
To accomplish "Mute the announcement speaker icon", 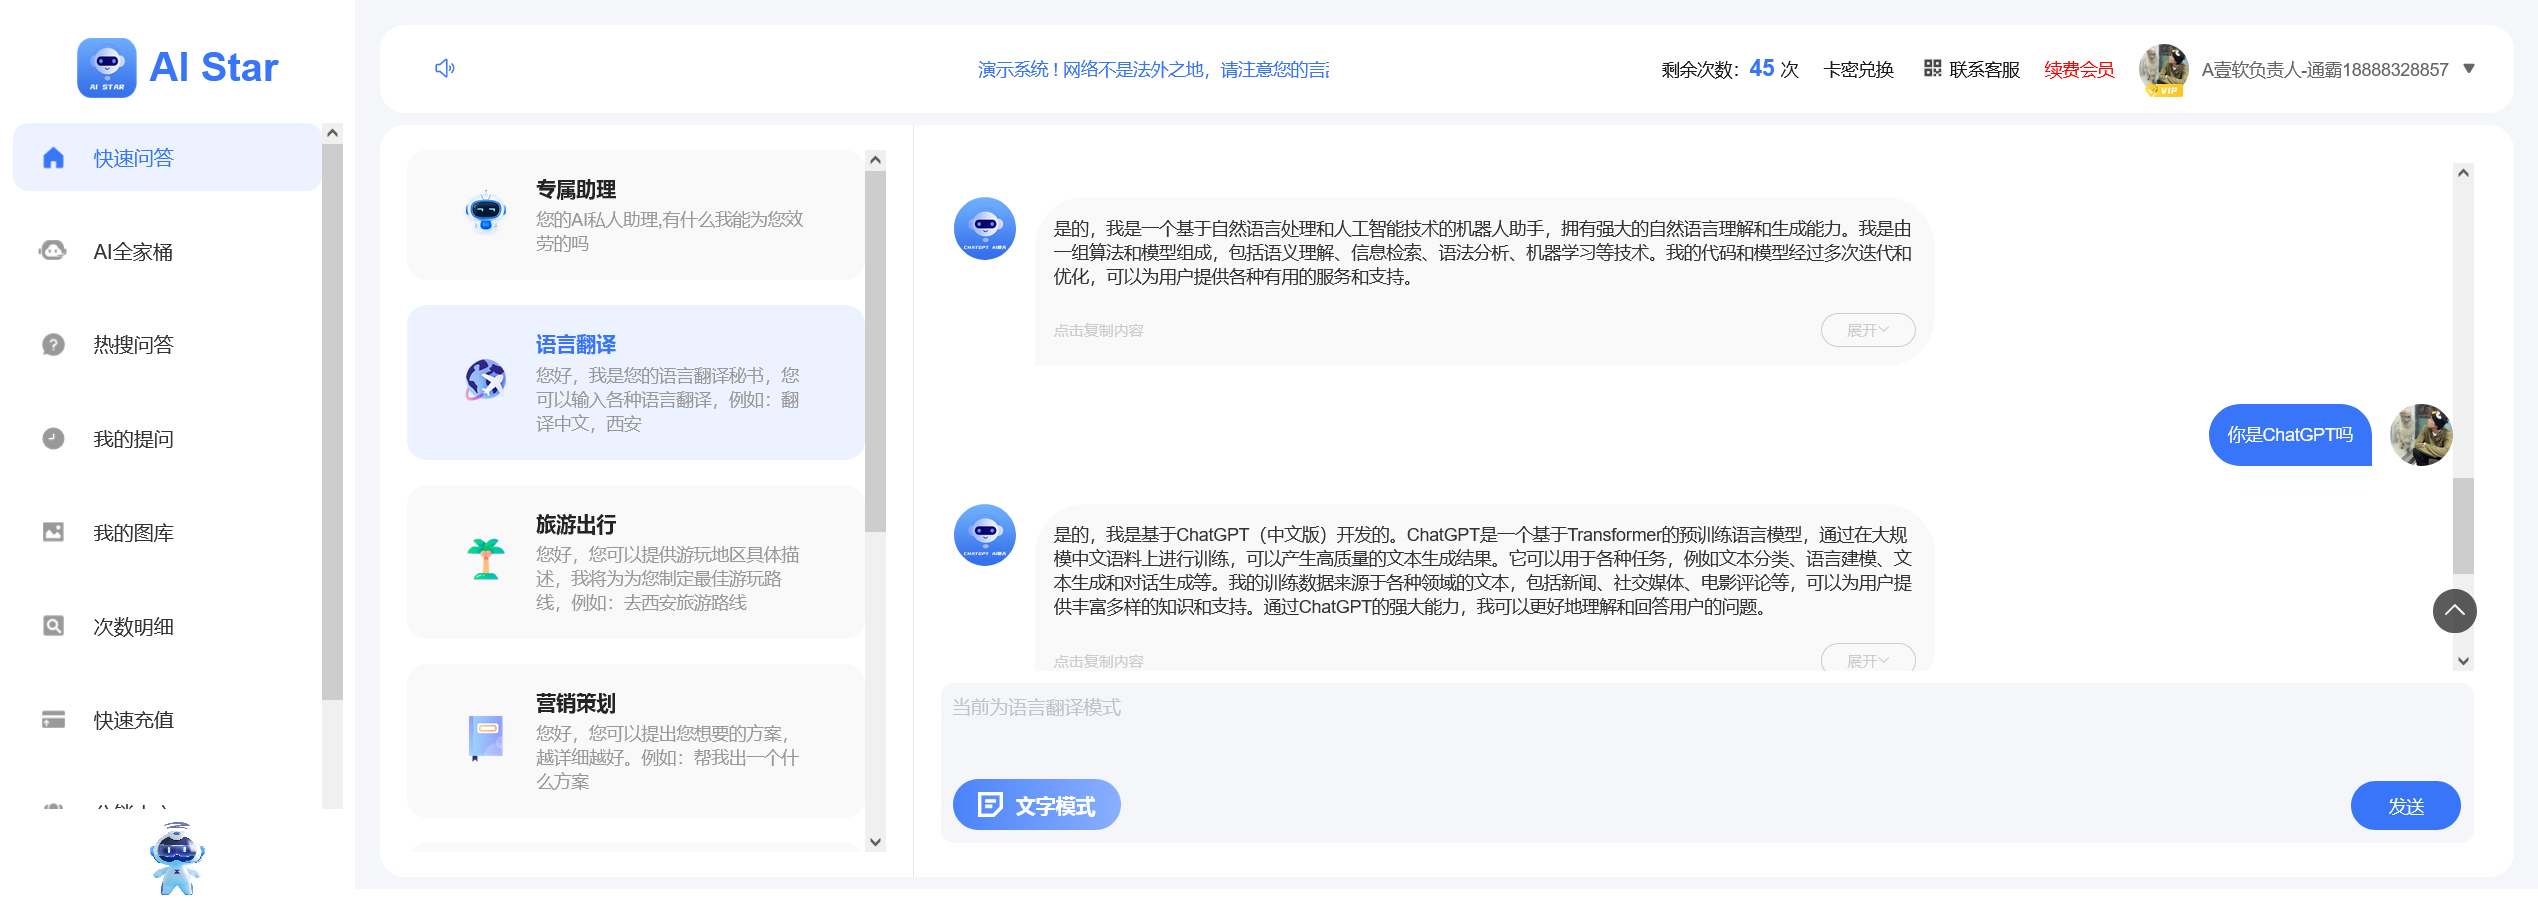I will (x=446, y=68).
